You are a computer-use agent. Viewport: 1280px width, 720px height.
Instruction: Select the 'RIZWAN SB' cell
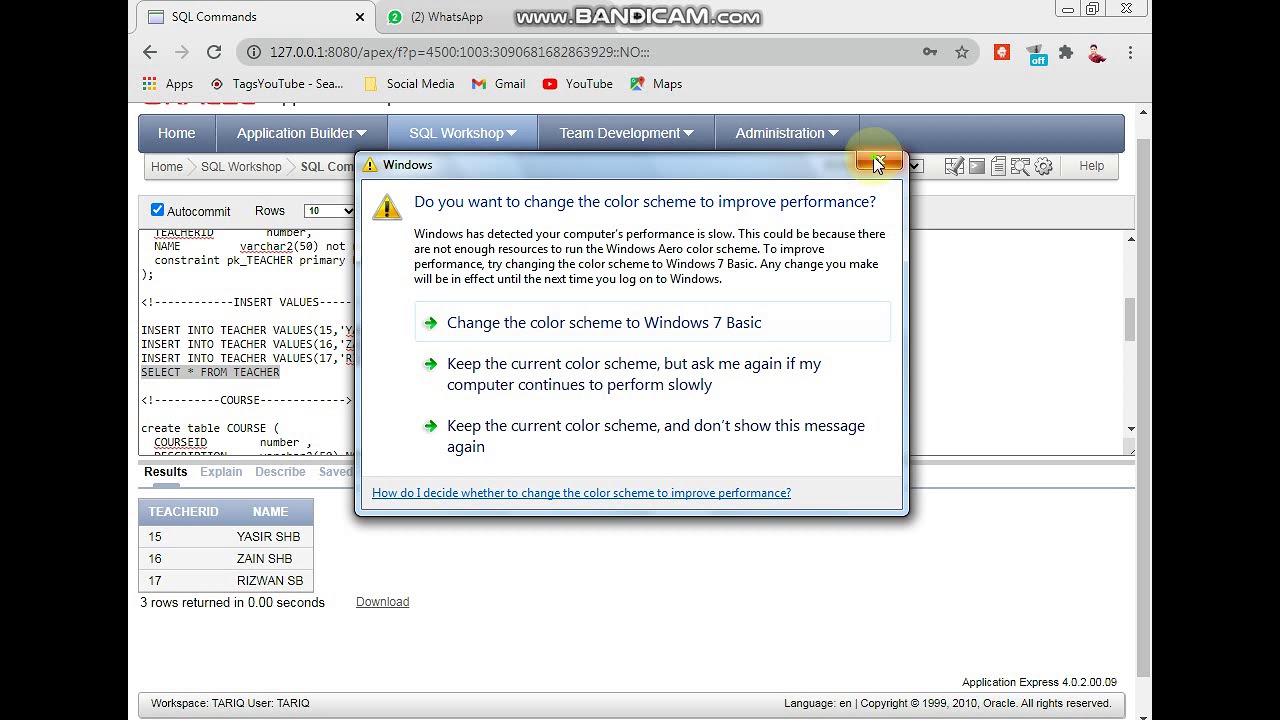pyautogui.click(x=269, y=581)
